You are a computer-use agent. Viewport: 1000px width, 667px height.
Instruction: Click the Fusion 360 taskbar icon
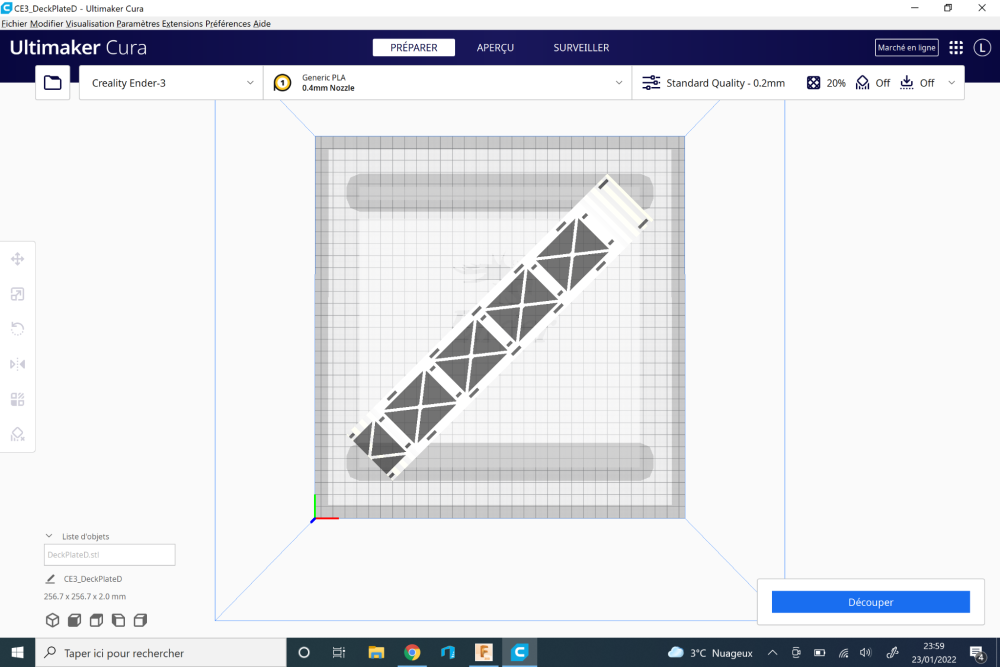[x=484, y=652]
